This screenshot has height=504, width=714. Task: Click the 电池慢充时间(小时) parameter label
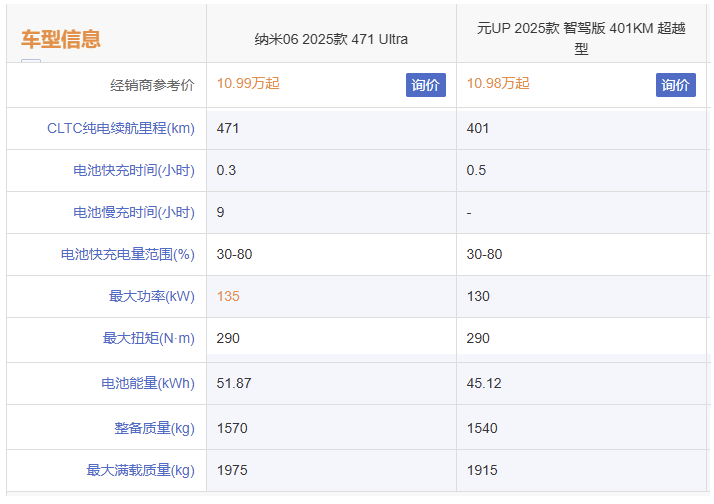133,212
